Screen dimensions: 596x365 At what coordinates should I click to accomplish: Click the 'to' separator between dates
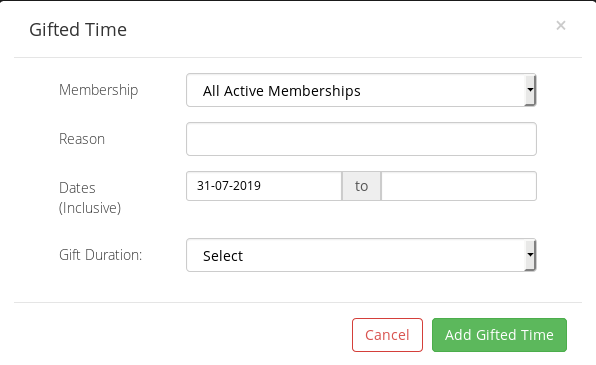[x=361, y=186]
